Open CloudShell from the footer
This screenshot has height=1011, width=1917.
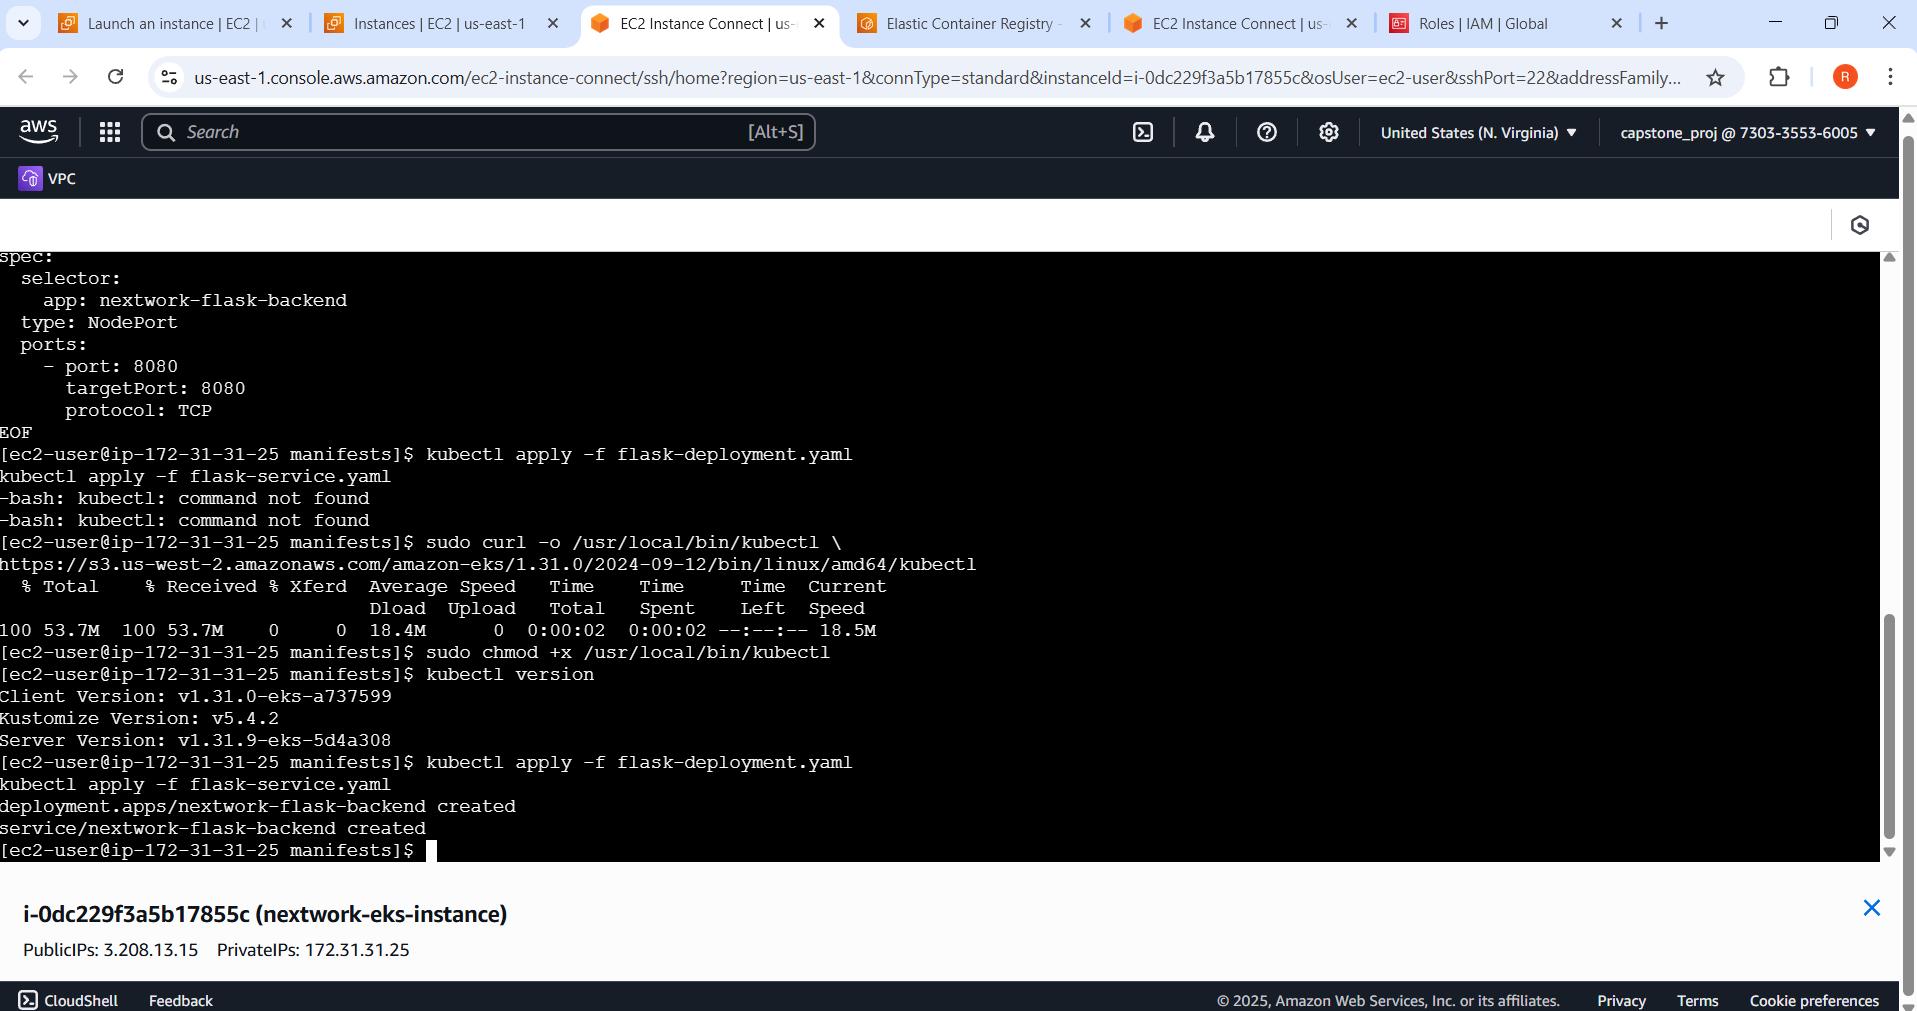tap(68, 1000)
